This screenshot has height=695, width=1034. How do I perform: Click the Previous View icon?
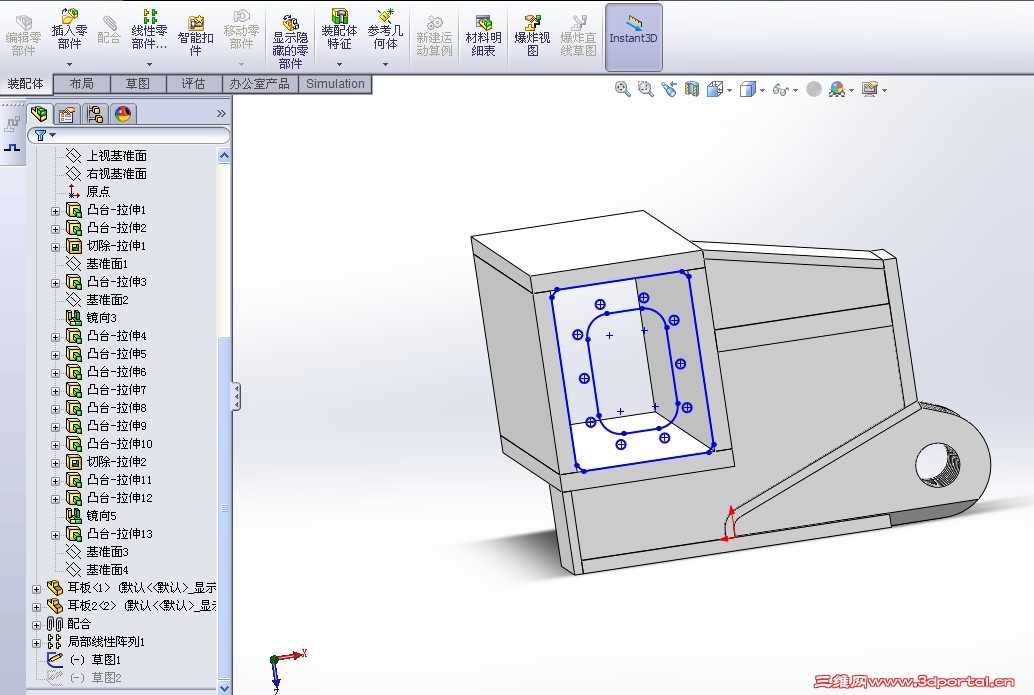[x=669, y=89]
